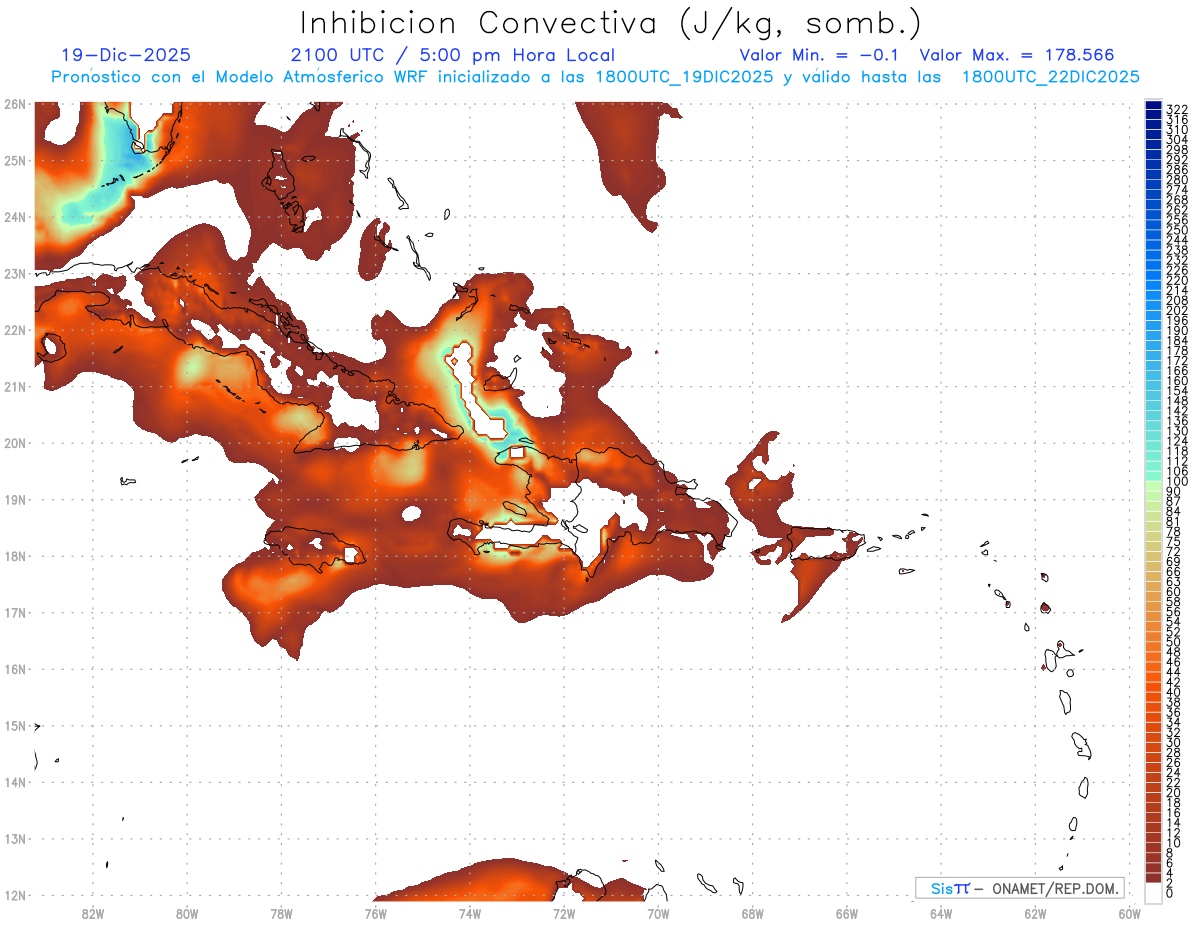Click the 74W longitude label
This screenshot has width=1200, height=927.
point(470,913)
